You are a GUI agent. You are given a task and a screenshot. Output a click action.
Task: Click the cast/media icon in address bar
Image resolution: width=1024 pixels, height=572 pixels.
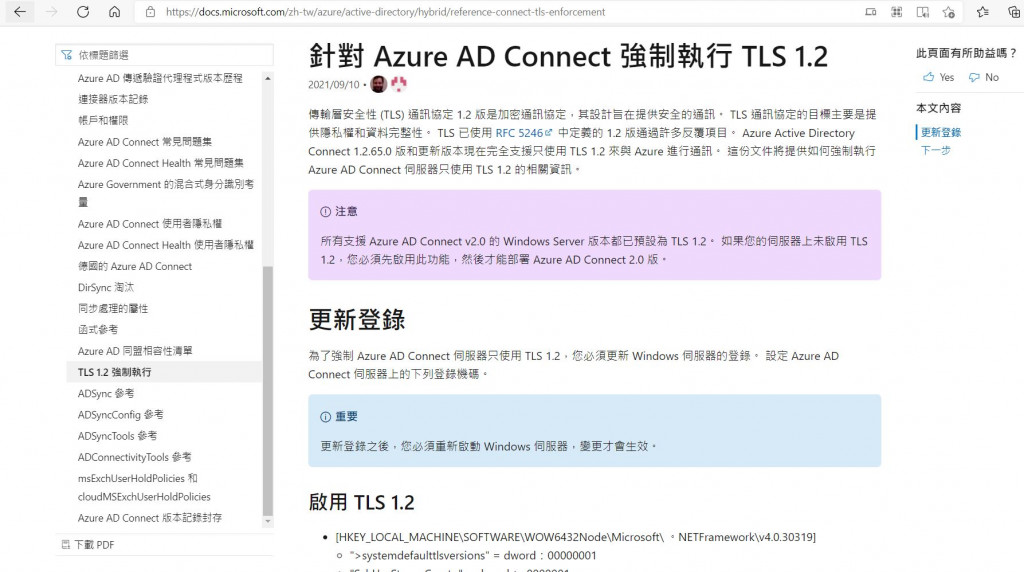tap(871, 12)
